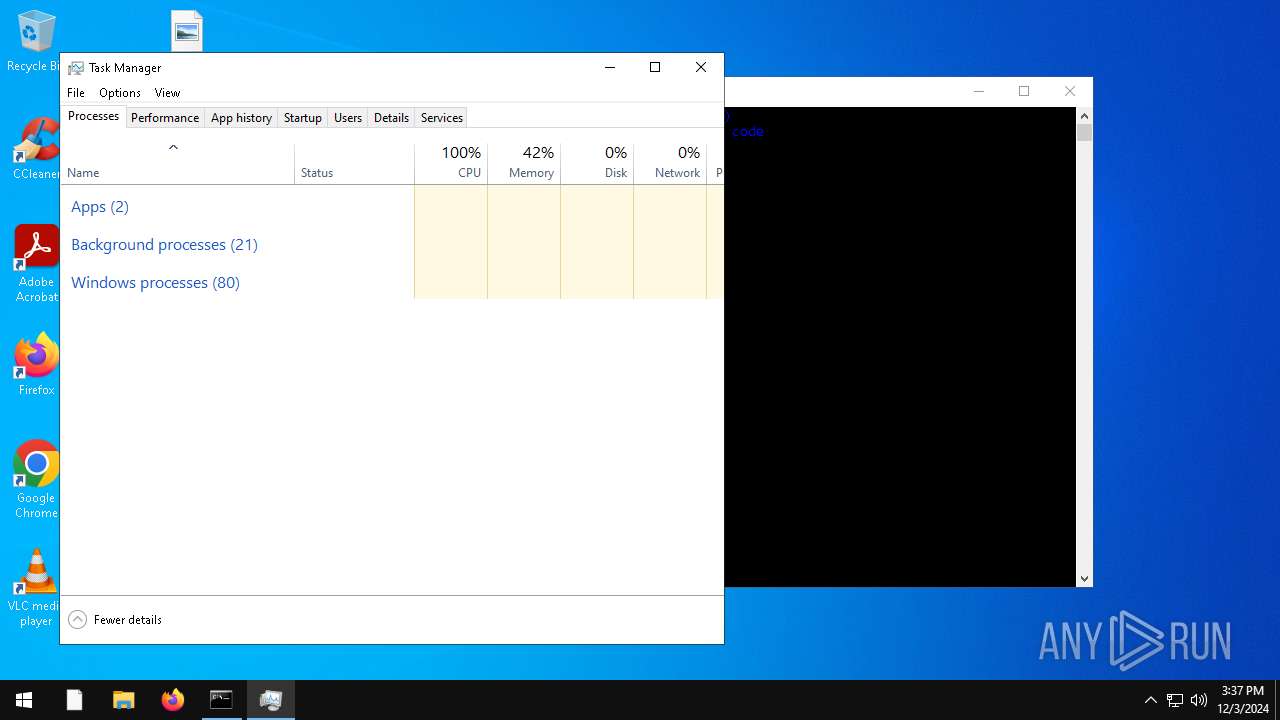Switch to the Details tab
This screenshot has height=720, width=1280.
[x=391, y=117]
